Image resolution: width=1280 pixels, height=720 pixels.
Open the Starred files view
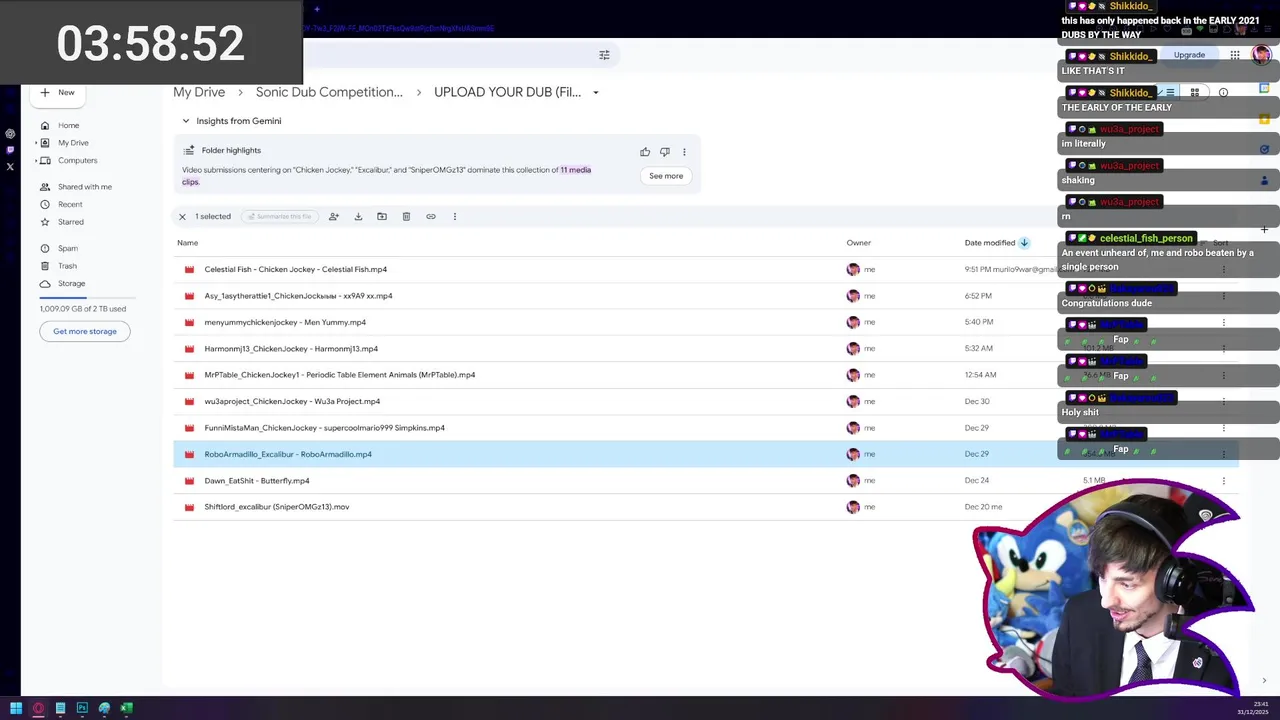(62, 222)
